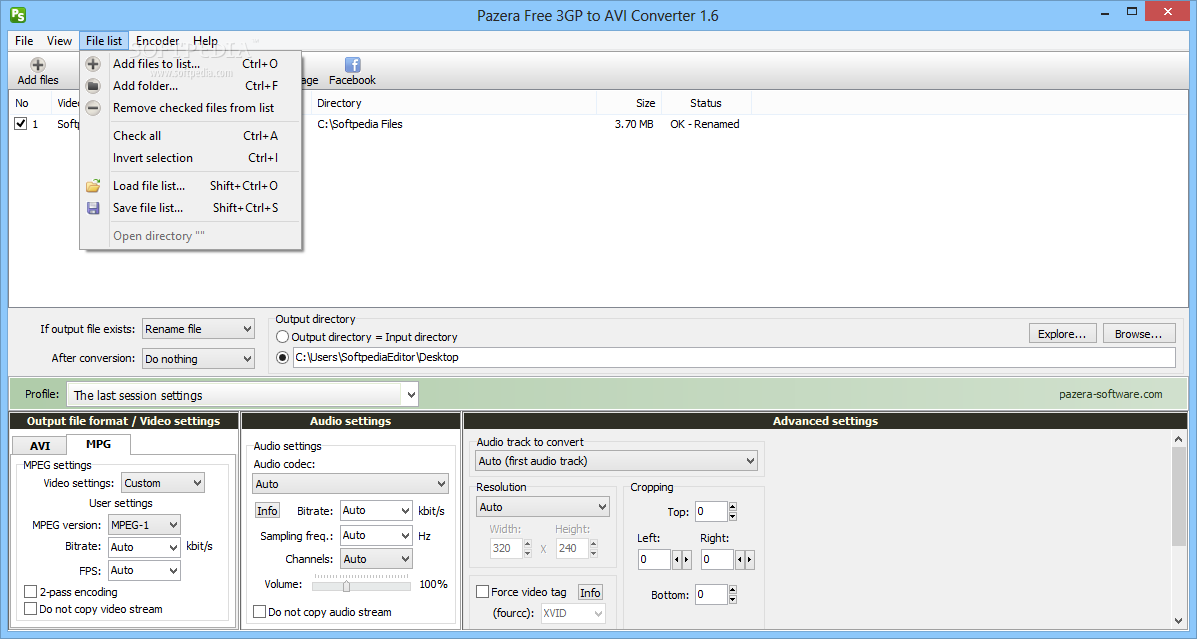Choose Save file list menu entry
This screenshot has width=1197, height=639.
[191, 208]
